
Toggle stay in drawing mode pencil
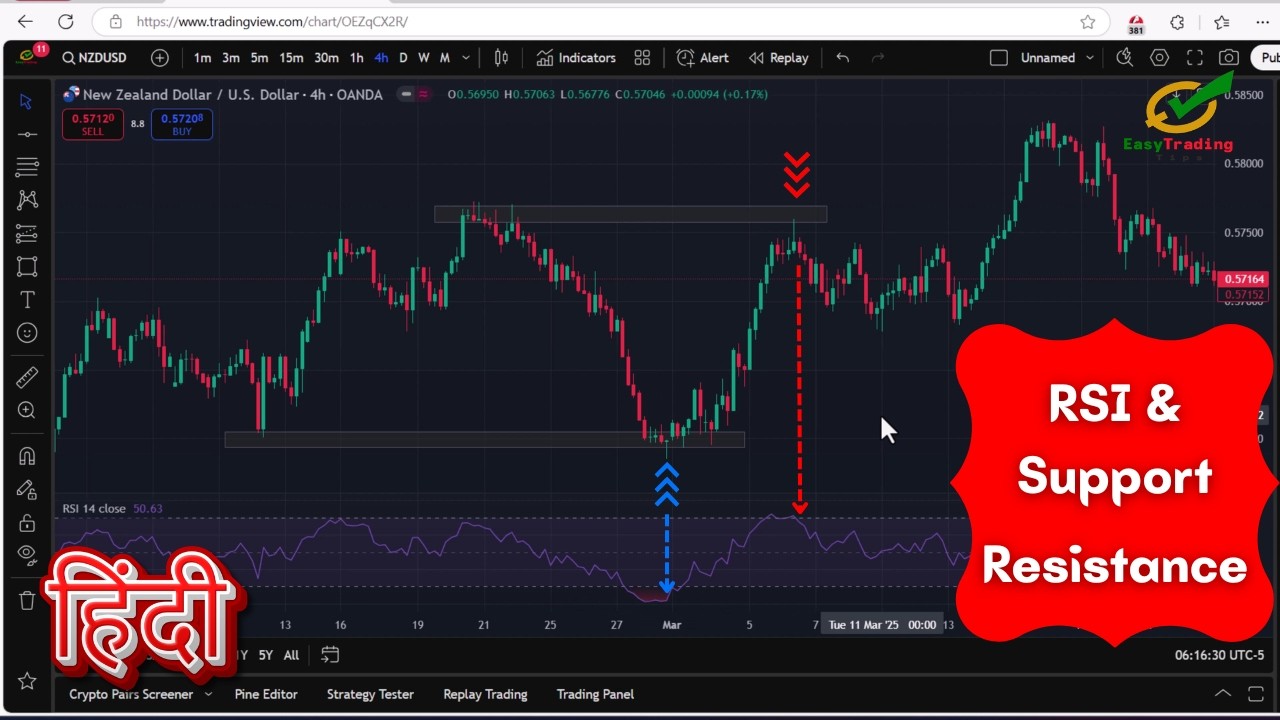pyautogui.click(x=27, y=490)
